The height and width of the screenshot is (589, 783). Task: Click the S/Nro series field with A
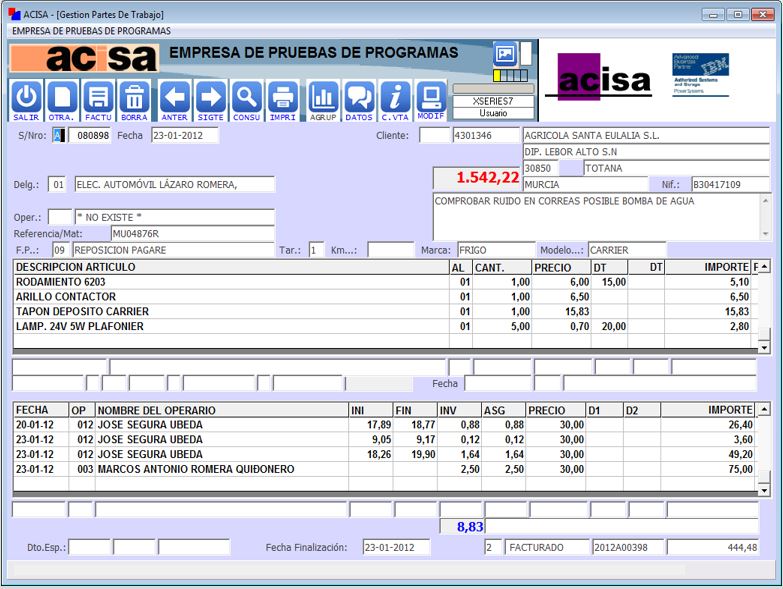58,135
